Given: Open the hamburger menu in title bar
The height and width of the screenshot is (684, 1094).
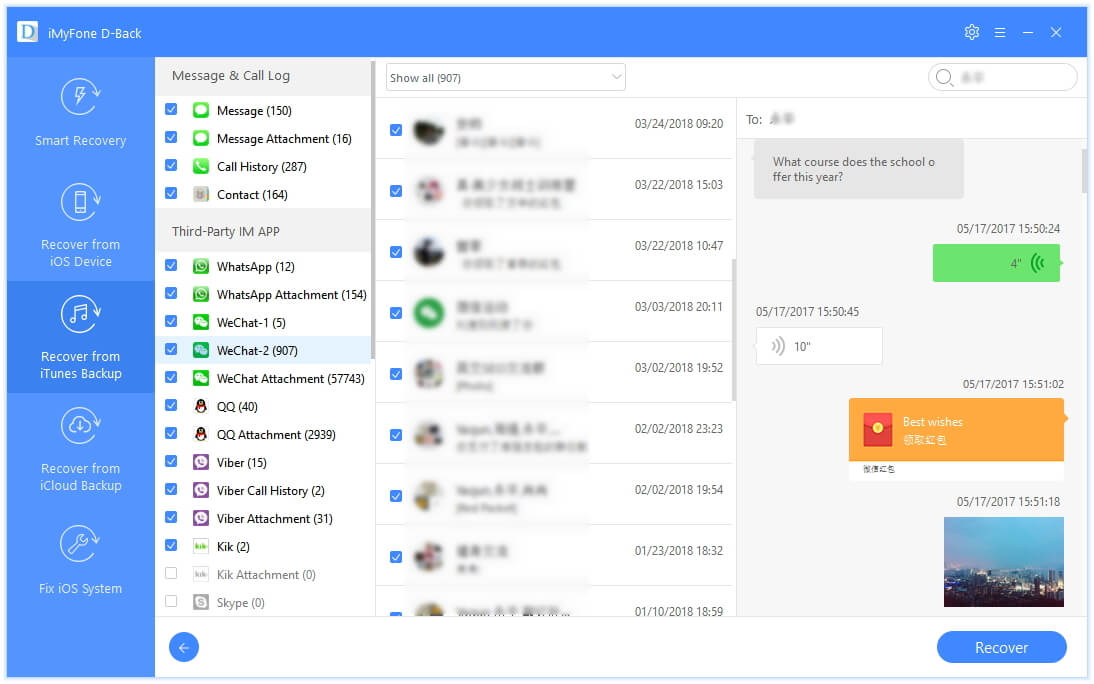Looking at the screenshot, I should pos(1000,33).
